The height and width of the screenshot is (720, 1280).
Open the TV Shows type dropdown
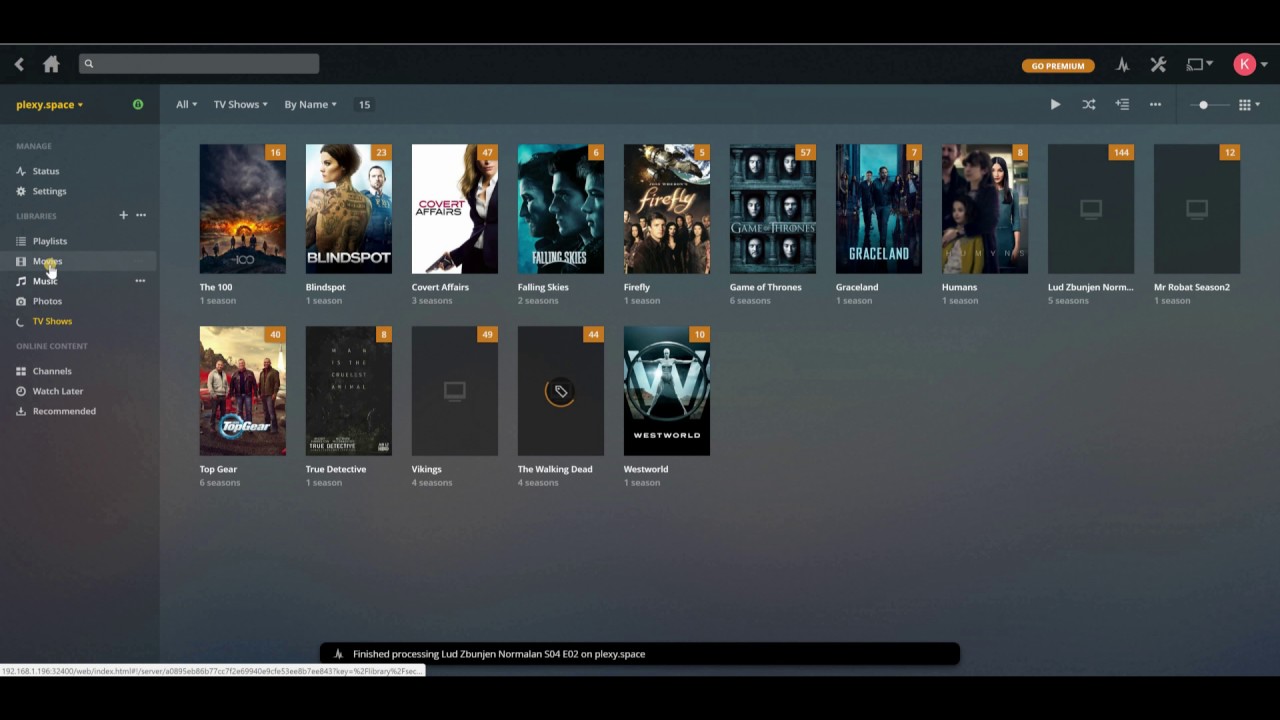(240, 104)
